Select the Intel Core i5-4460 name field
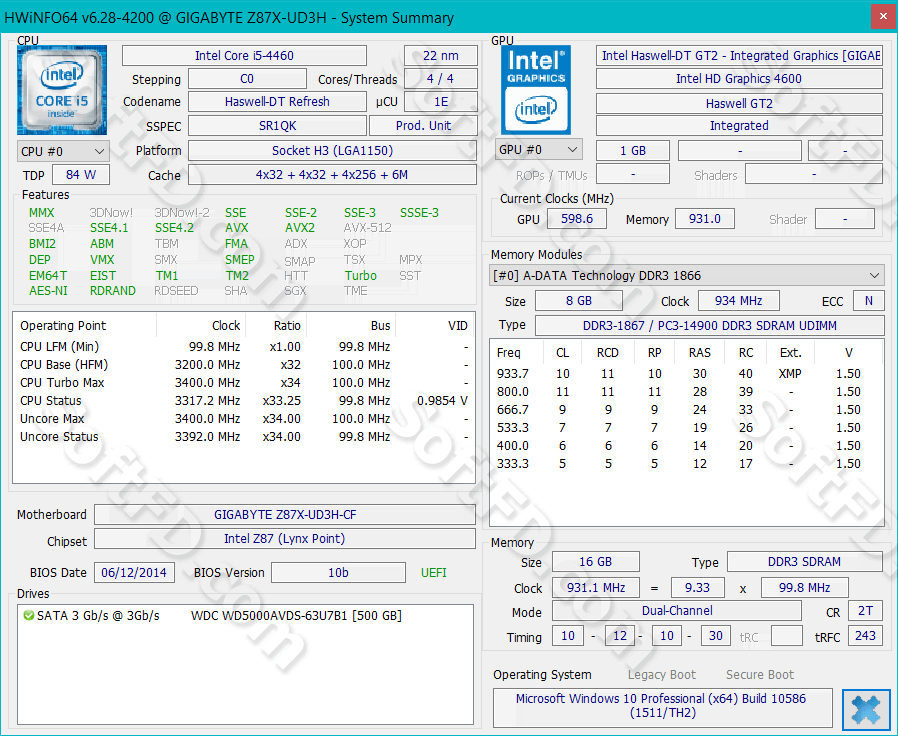This screenshot has height=736, width=898. click(x=245, y=56)
